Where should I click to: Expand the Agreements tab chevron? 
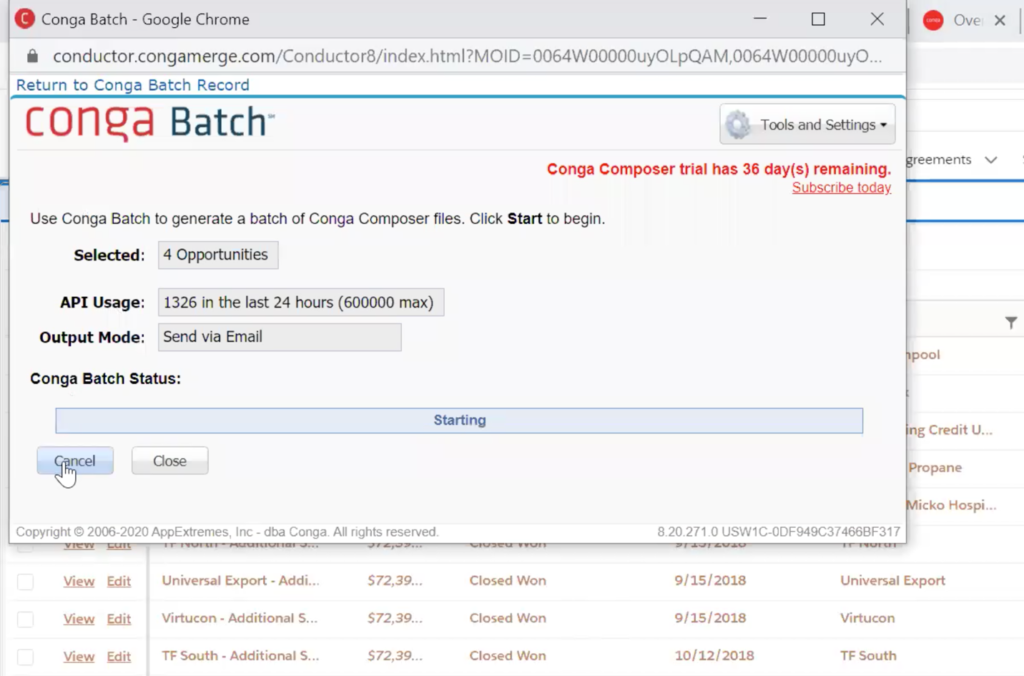pos(990,159)
